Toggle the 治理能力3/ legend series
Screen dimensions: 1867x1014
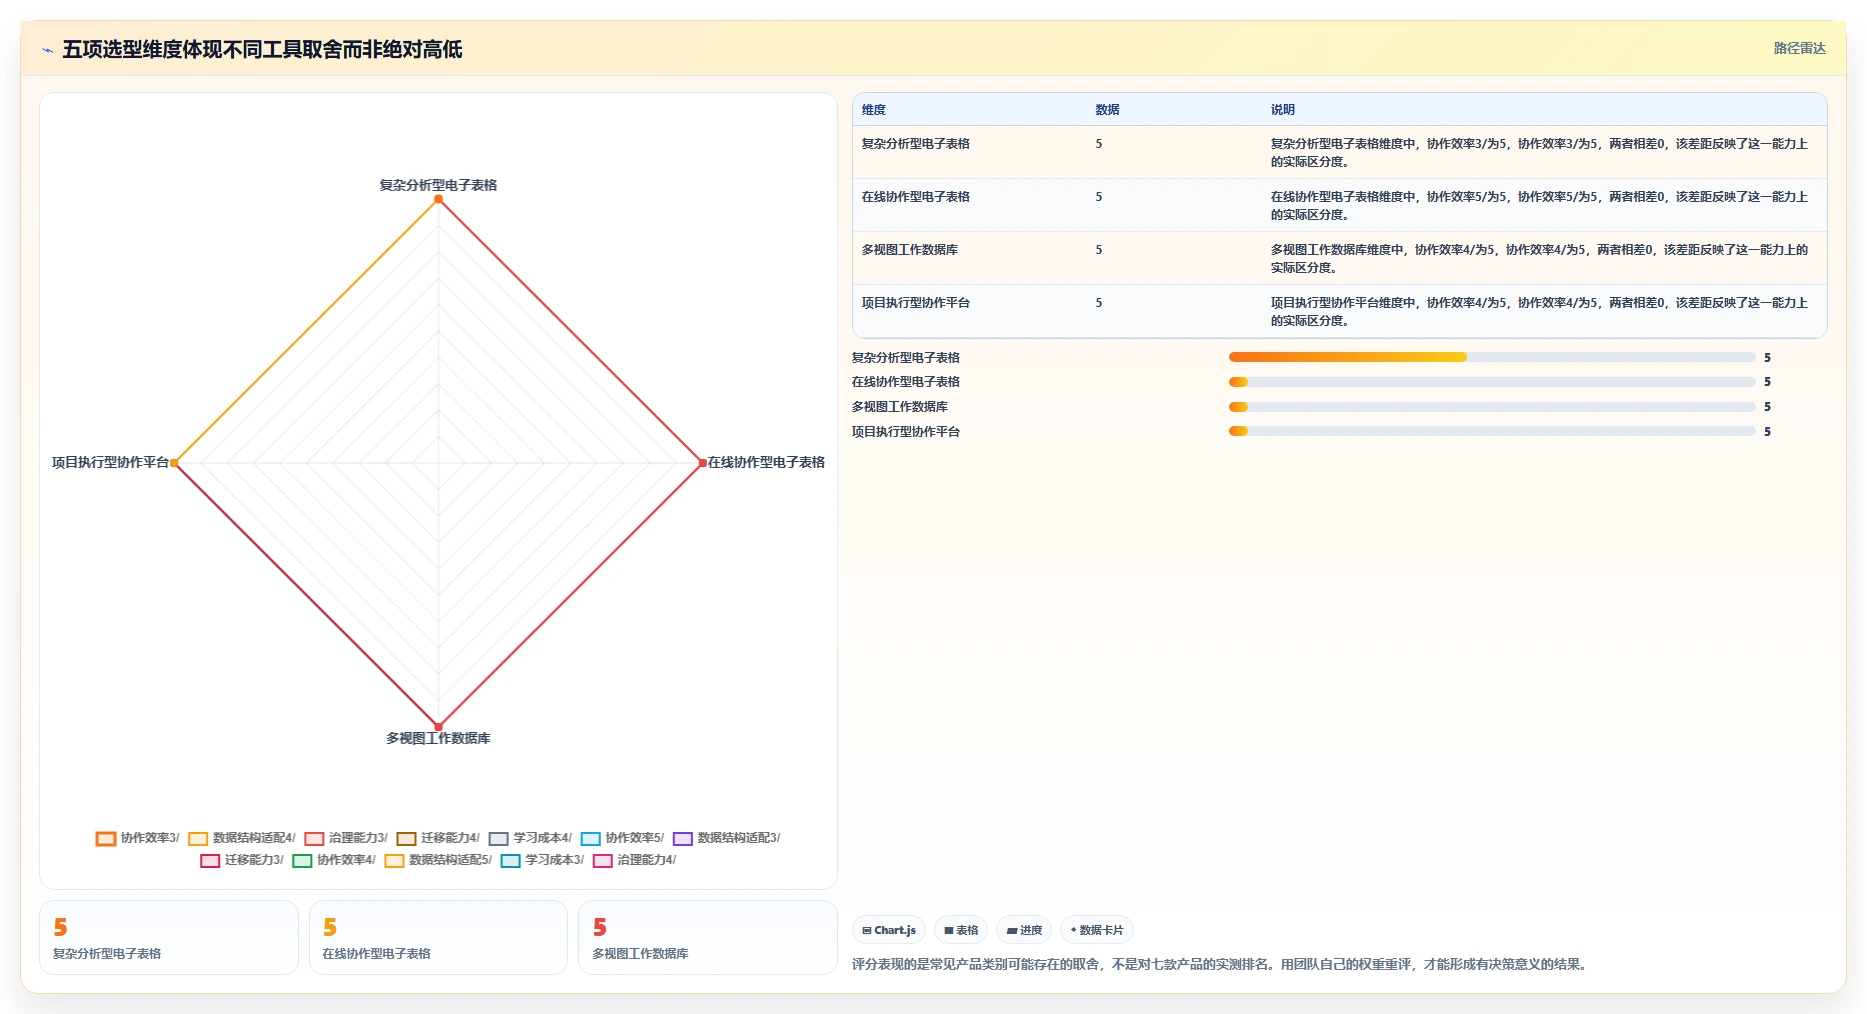click(x=346, y=838)
